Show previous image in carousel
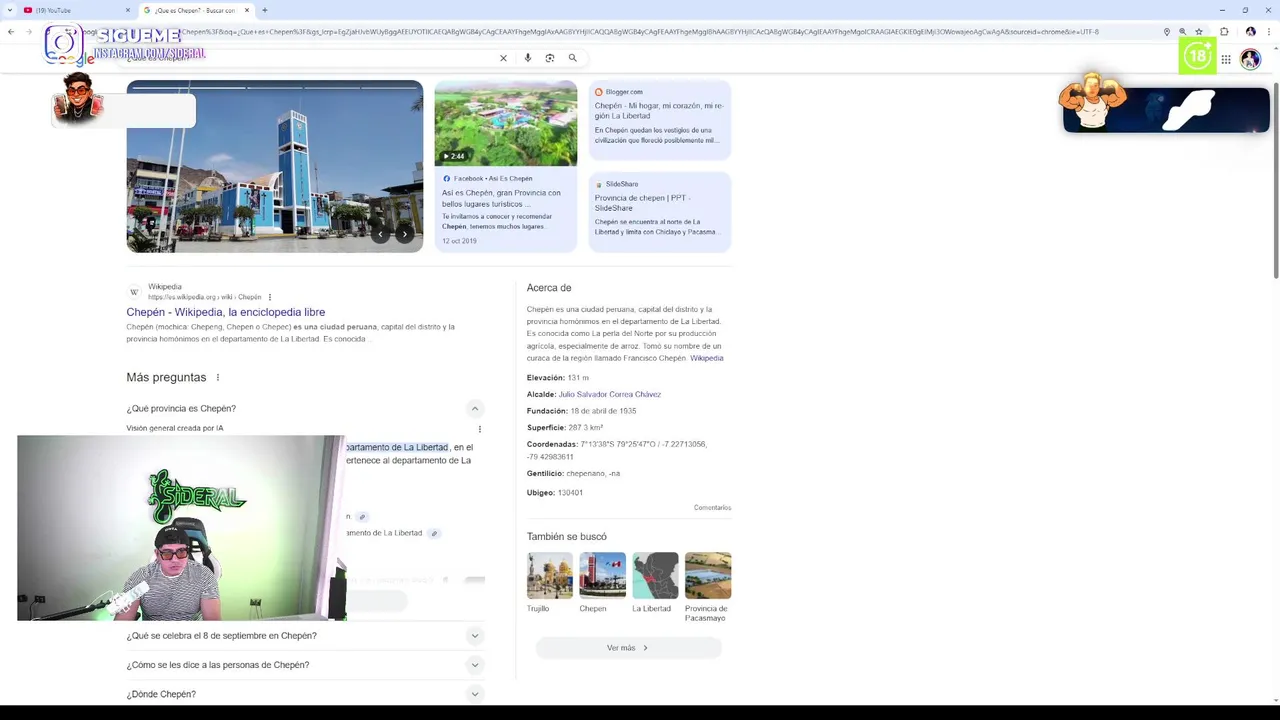 tap(380, 234)
